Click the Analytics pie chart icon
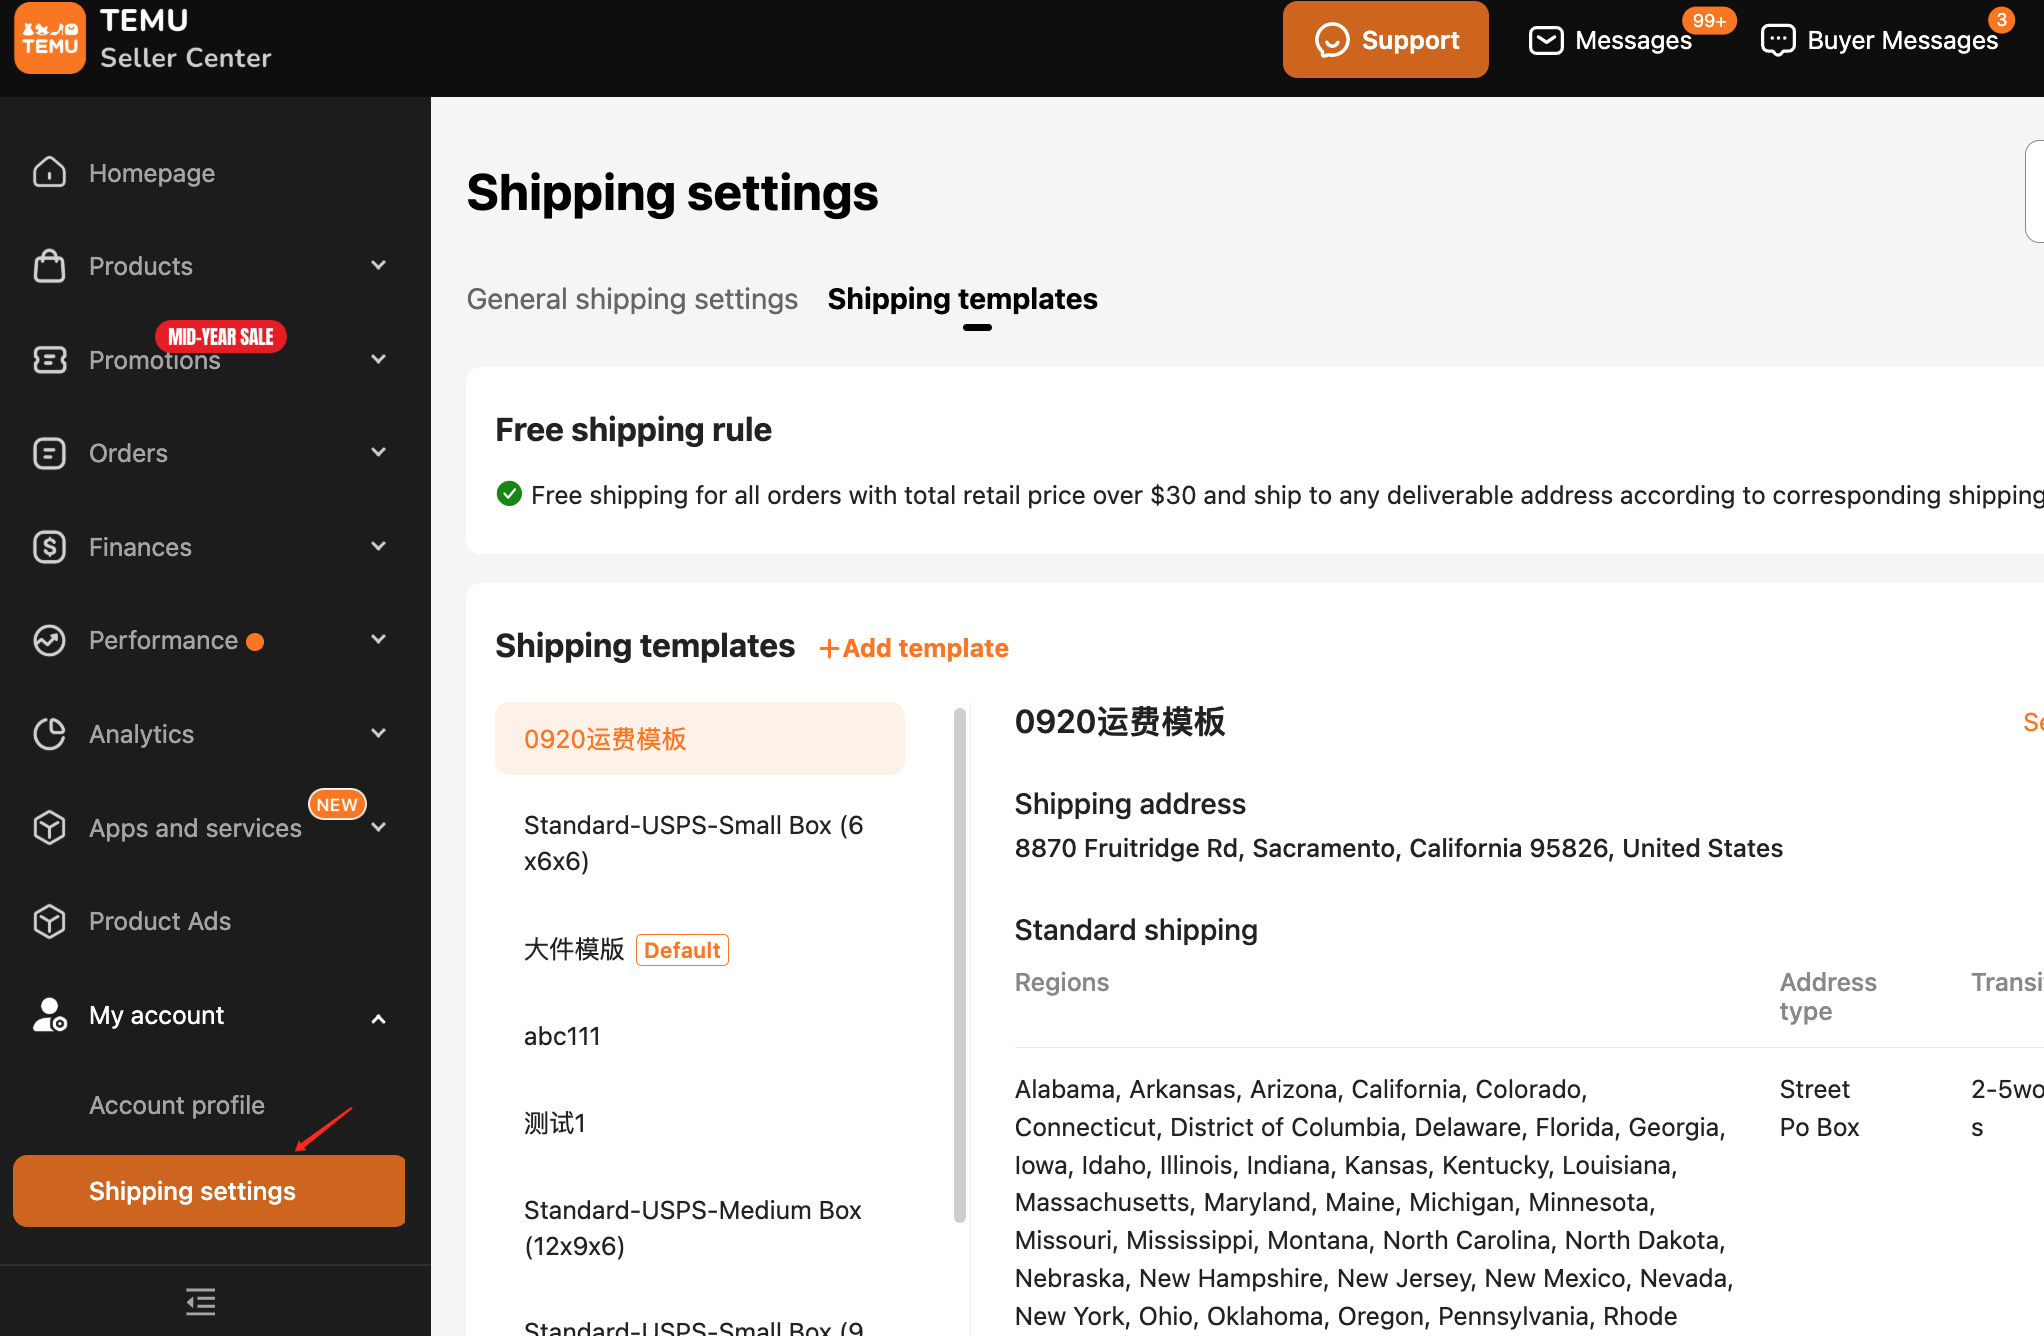Viewport: 2044px width, 1336px height. 49,734
